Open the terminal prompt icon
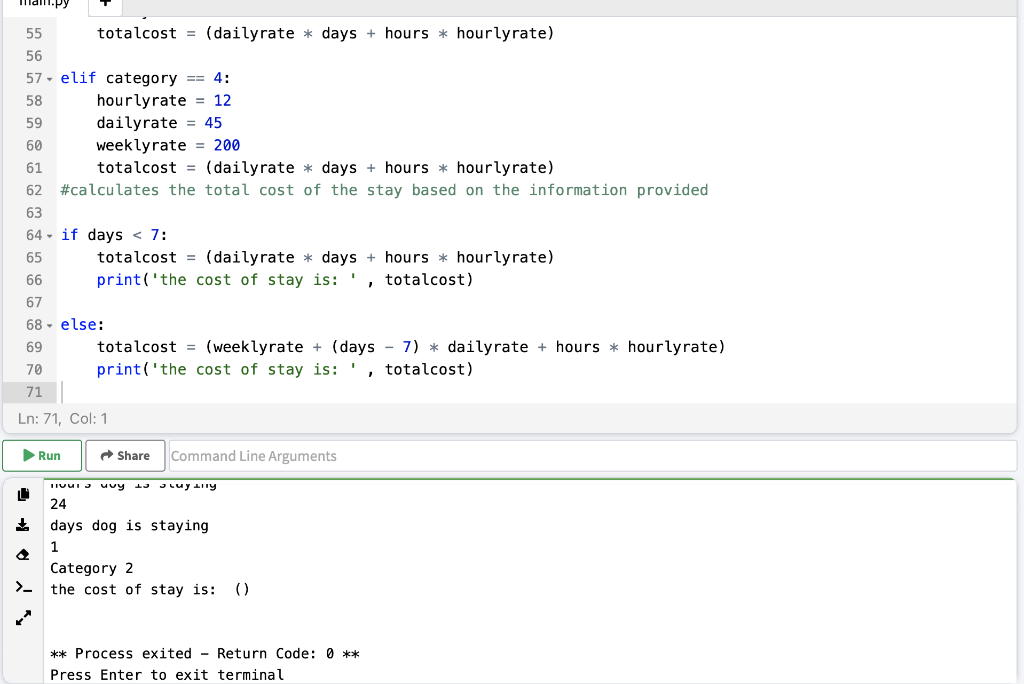The image size is (1024, 684). coord(23,585)
